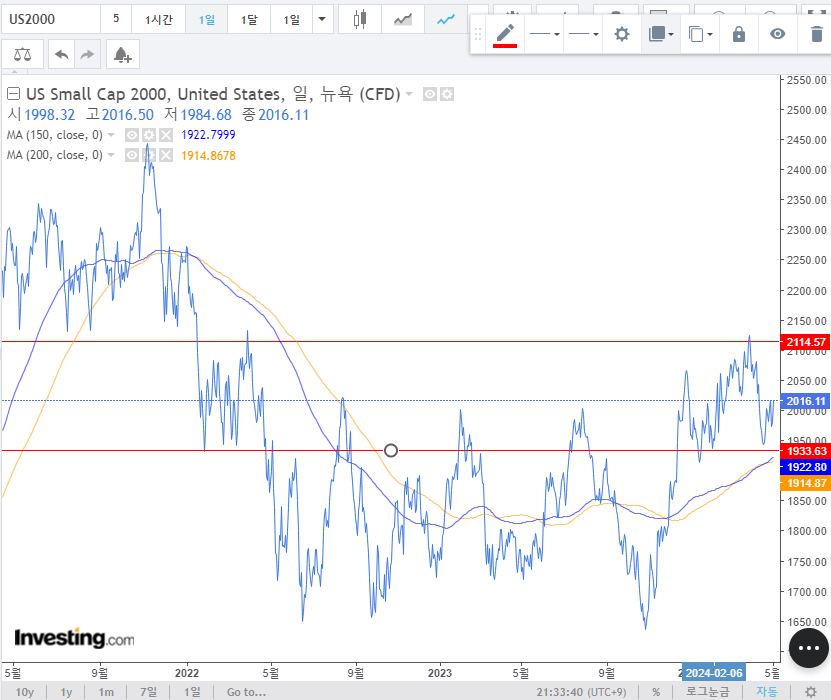
Task: Open MA 200 indicator settings
Action: click(149, 155)
